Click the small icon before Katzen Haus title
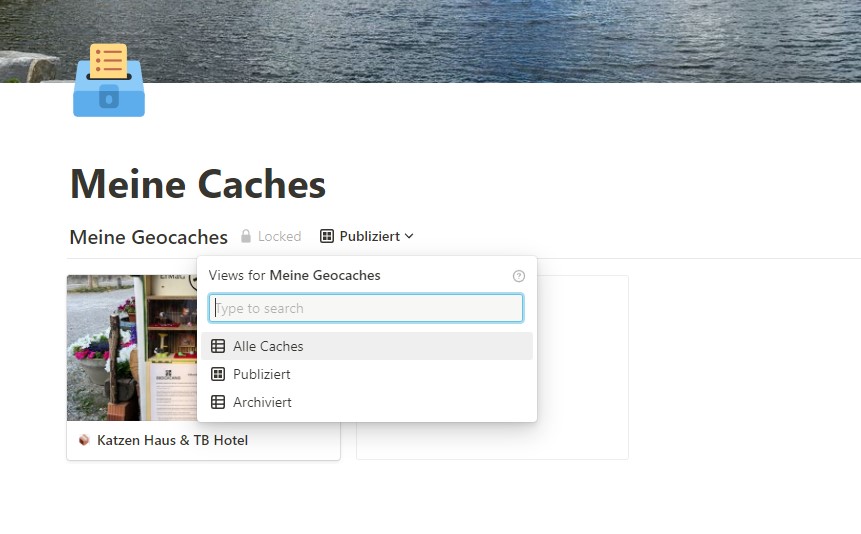Viewport: 861px width, 534px height. [84, 440]
